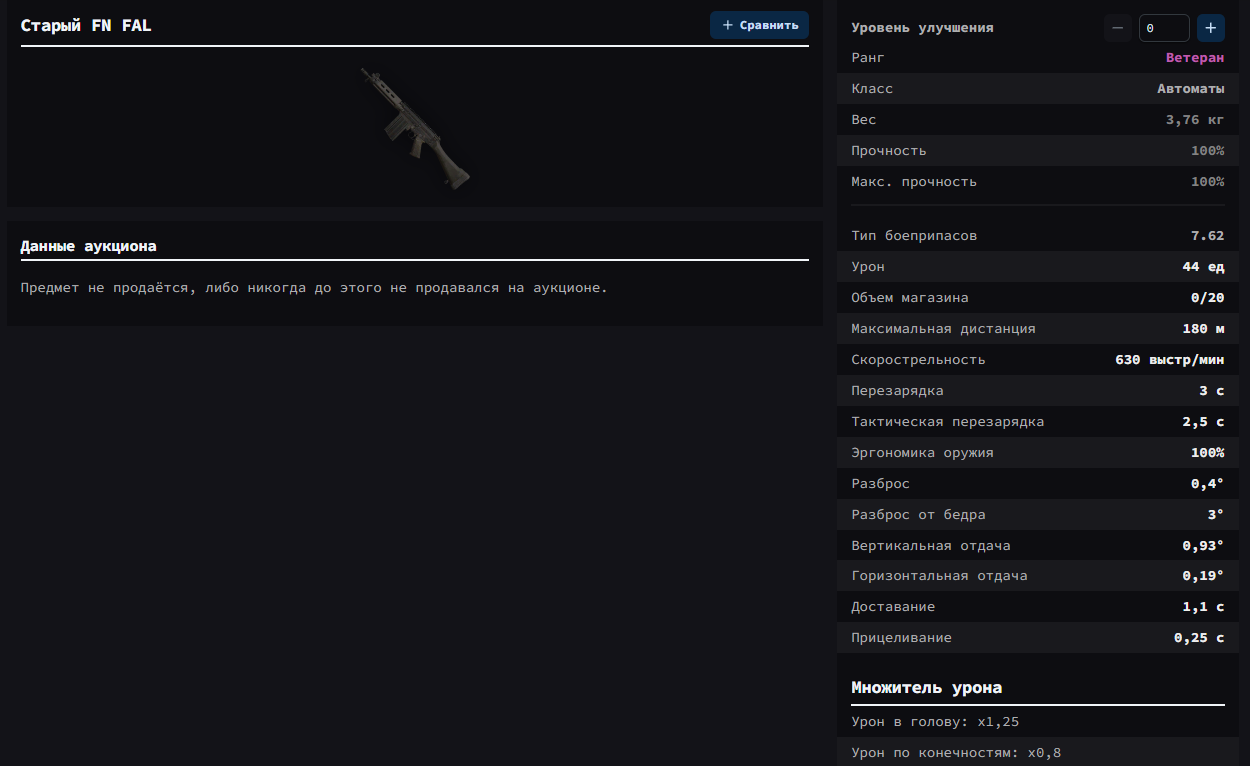Click the Класс row label
Screen dimensions: 1250x766
coord(872,89)
